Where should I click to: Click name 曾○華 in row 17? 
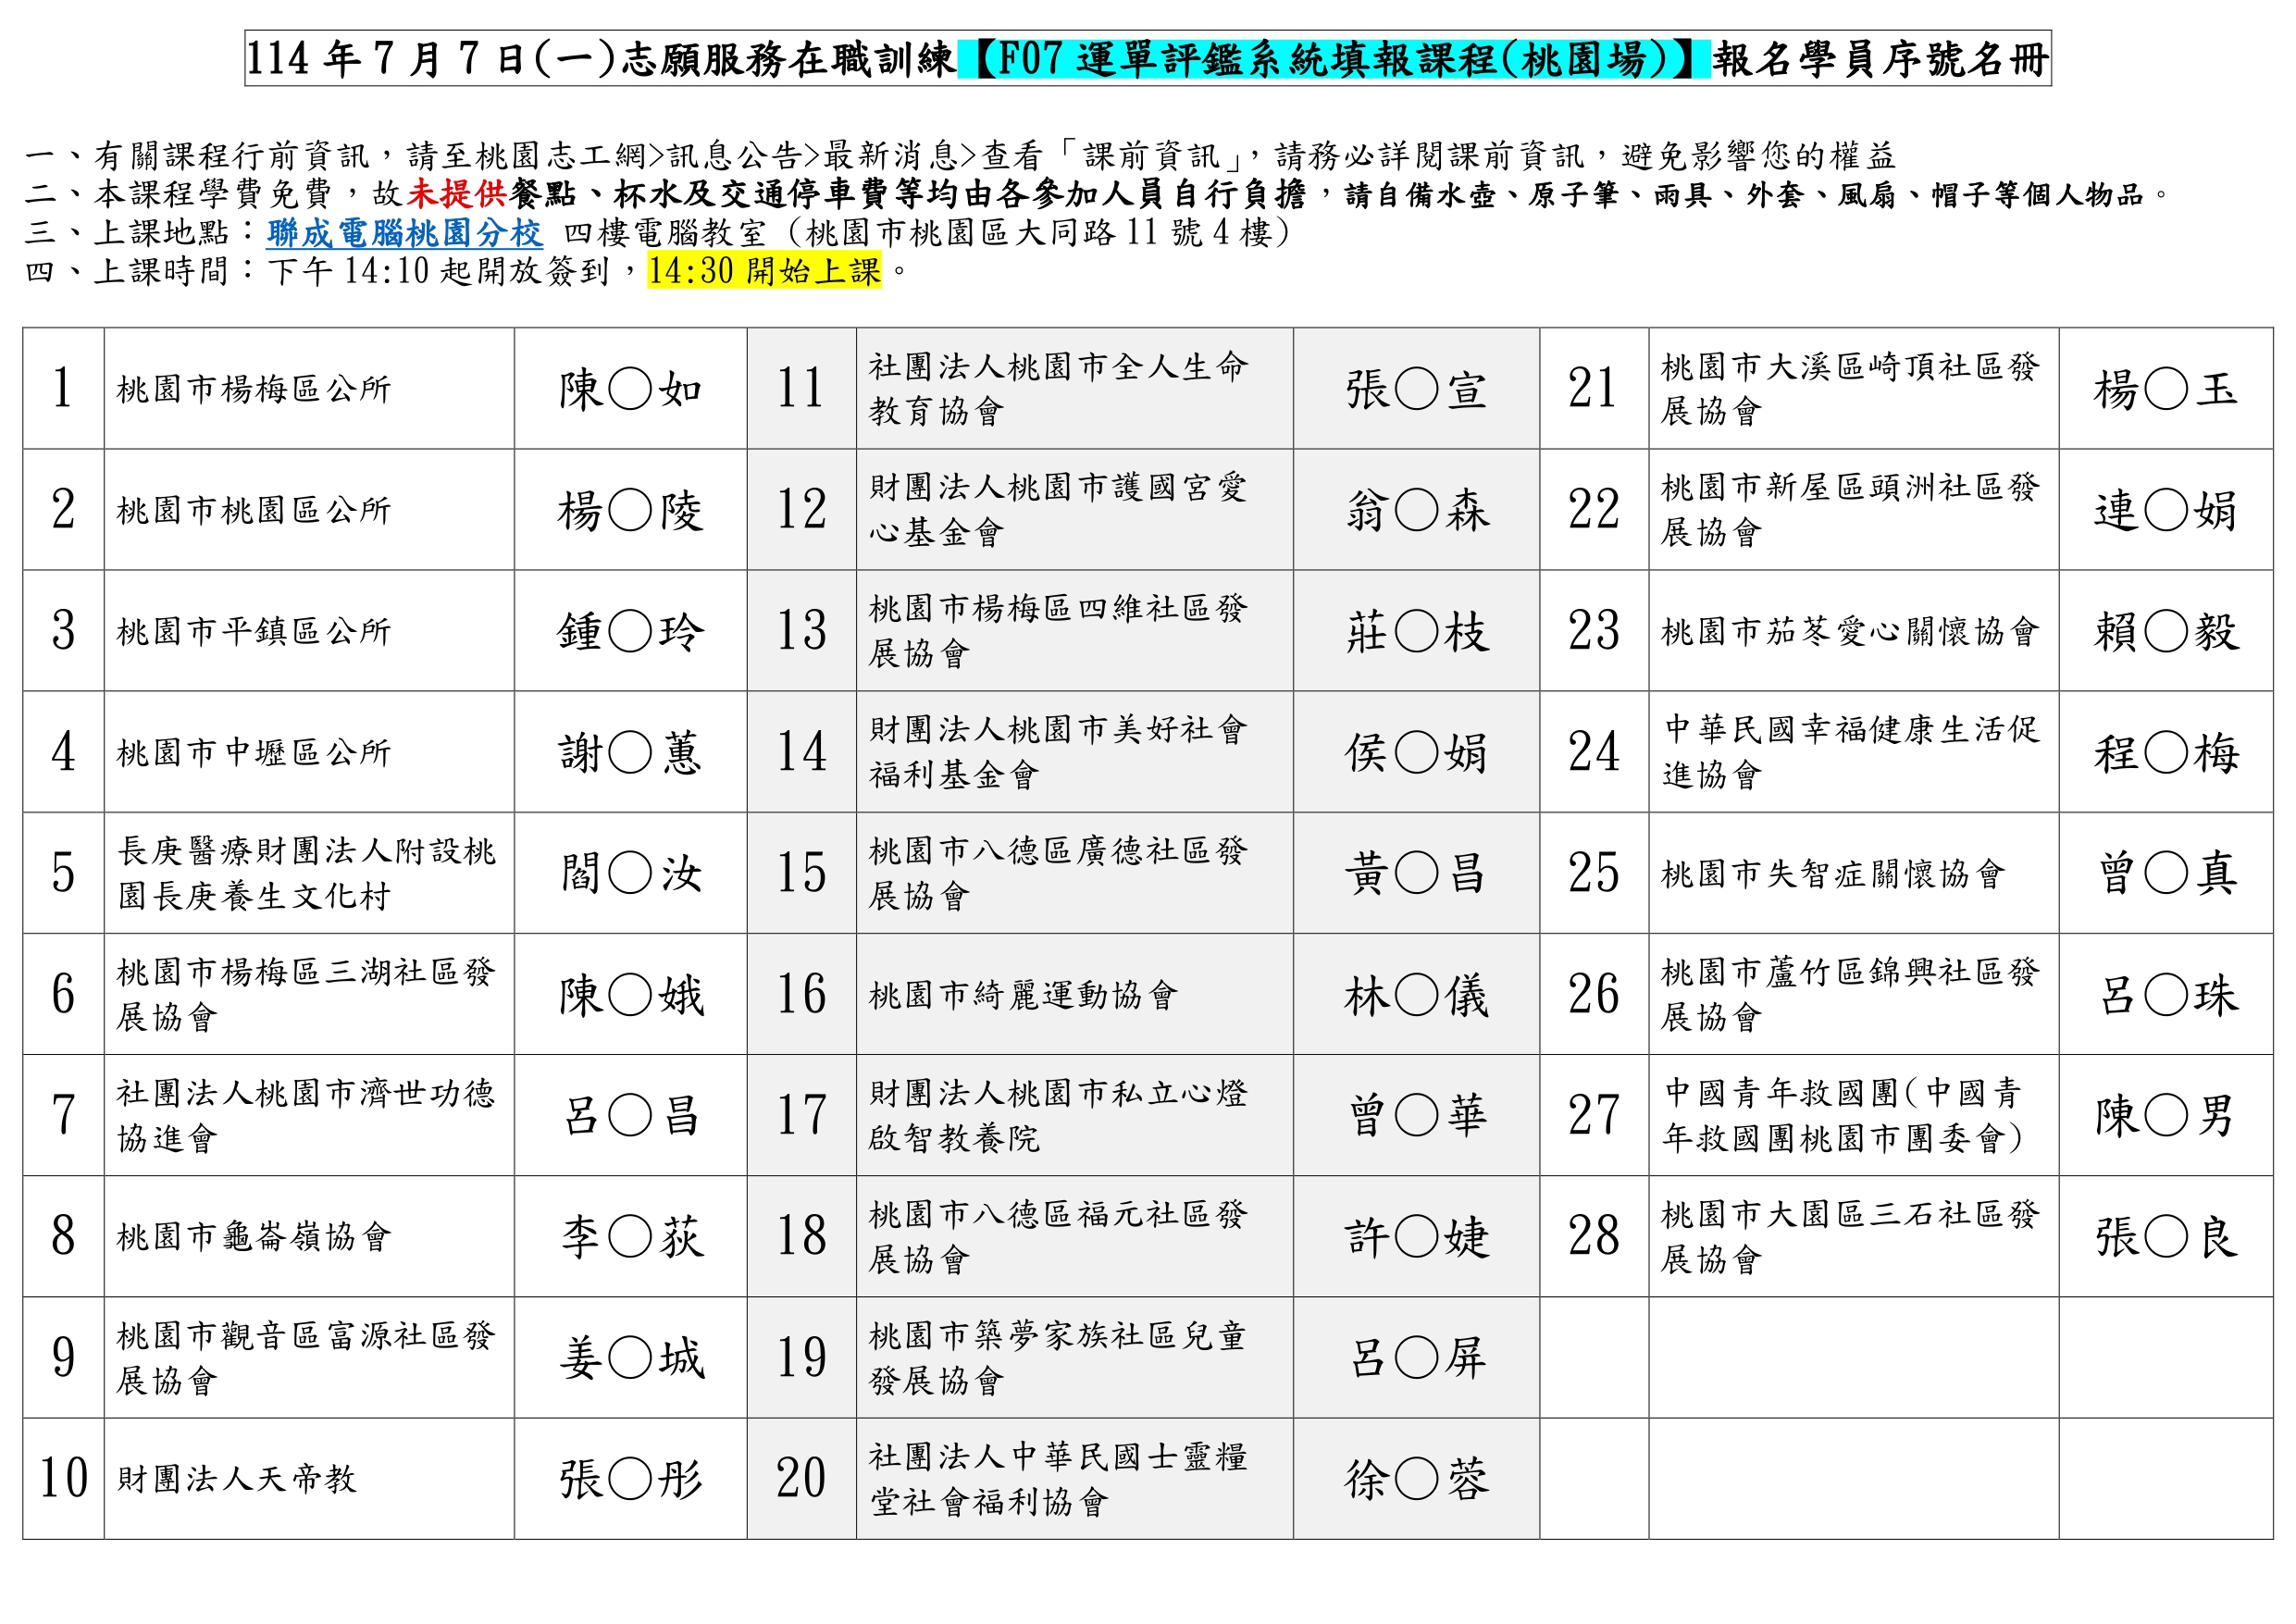[1417, 1116]
